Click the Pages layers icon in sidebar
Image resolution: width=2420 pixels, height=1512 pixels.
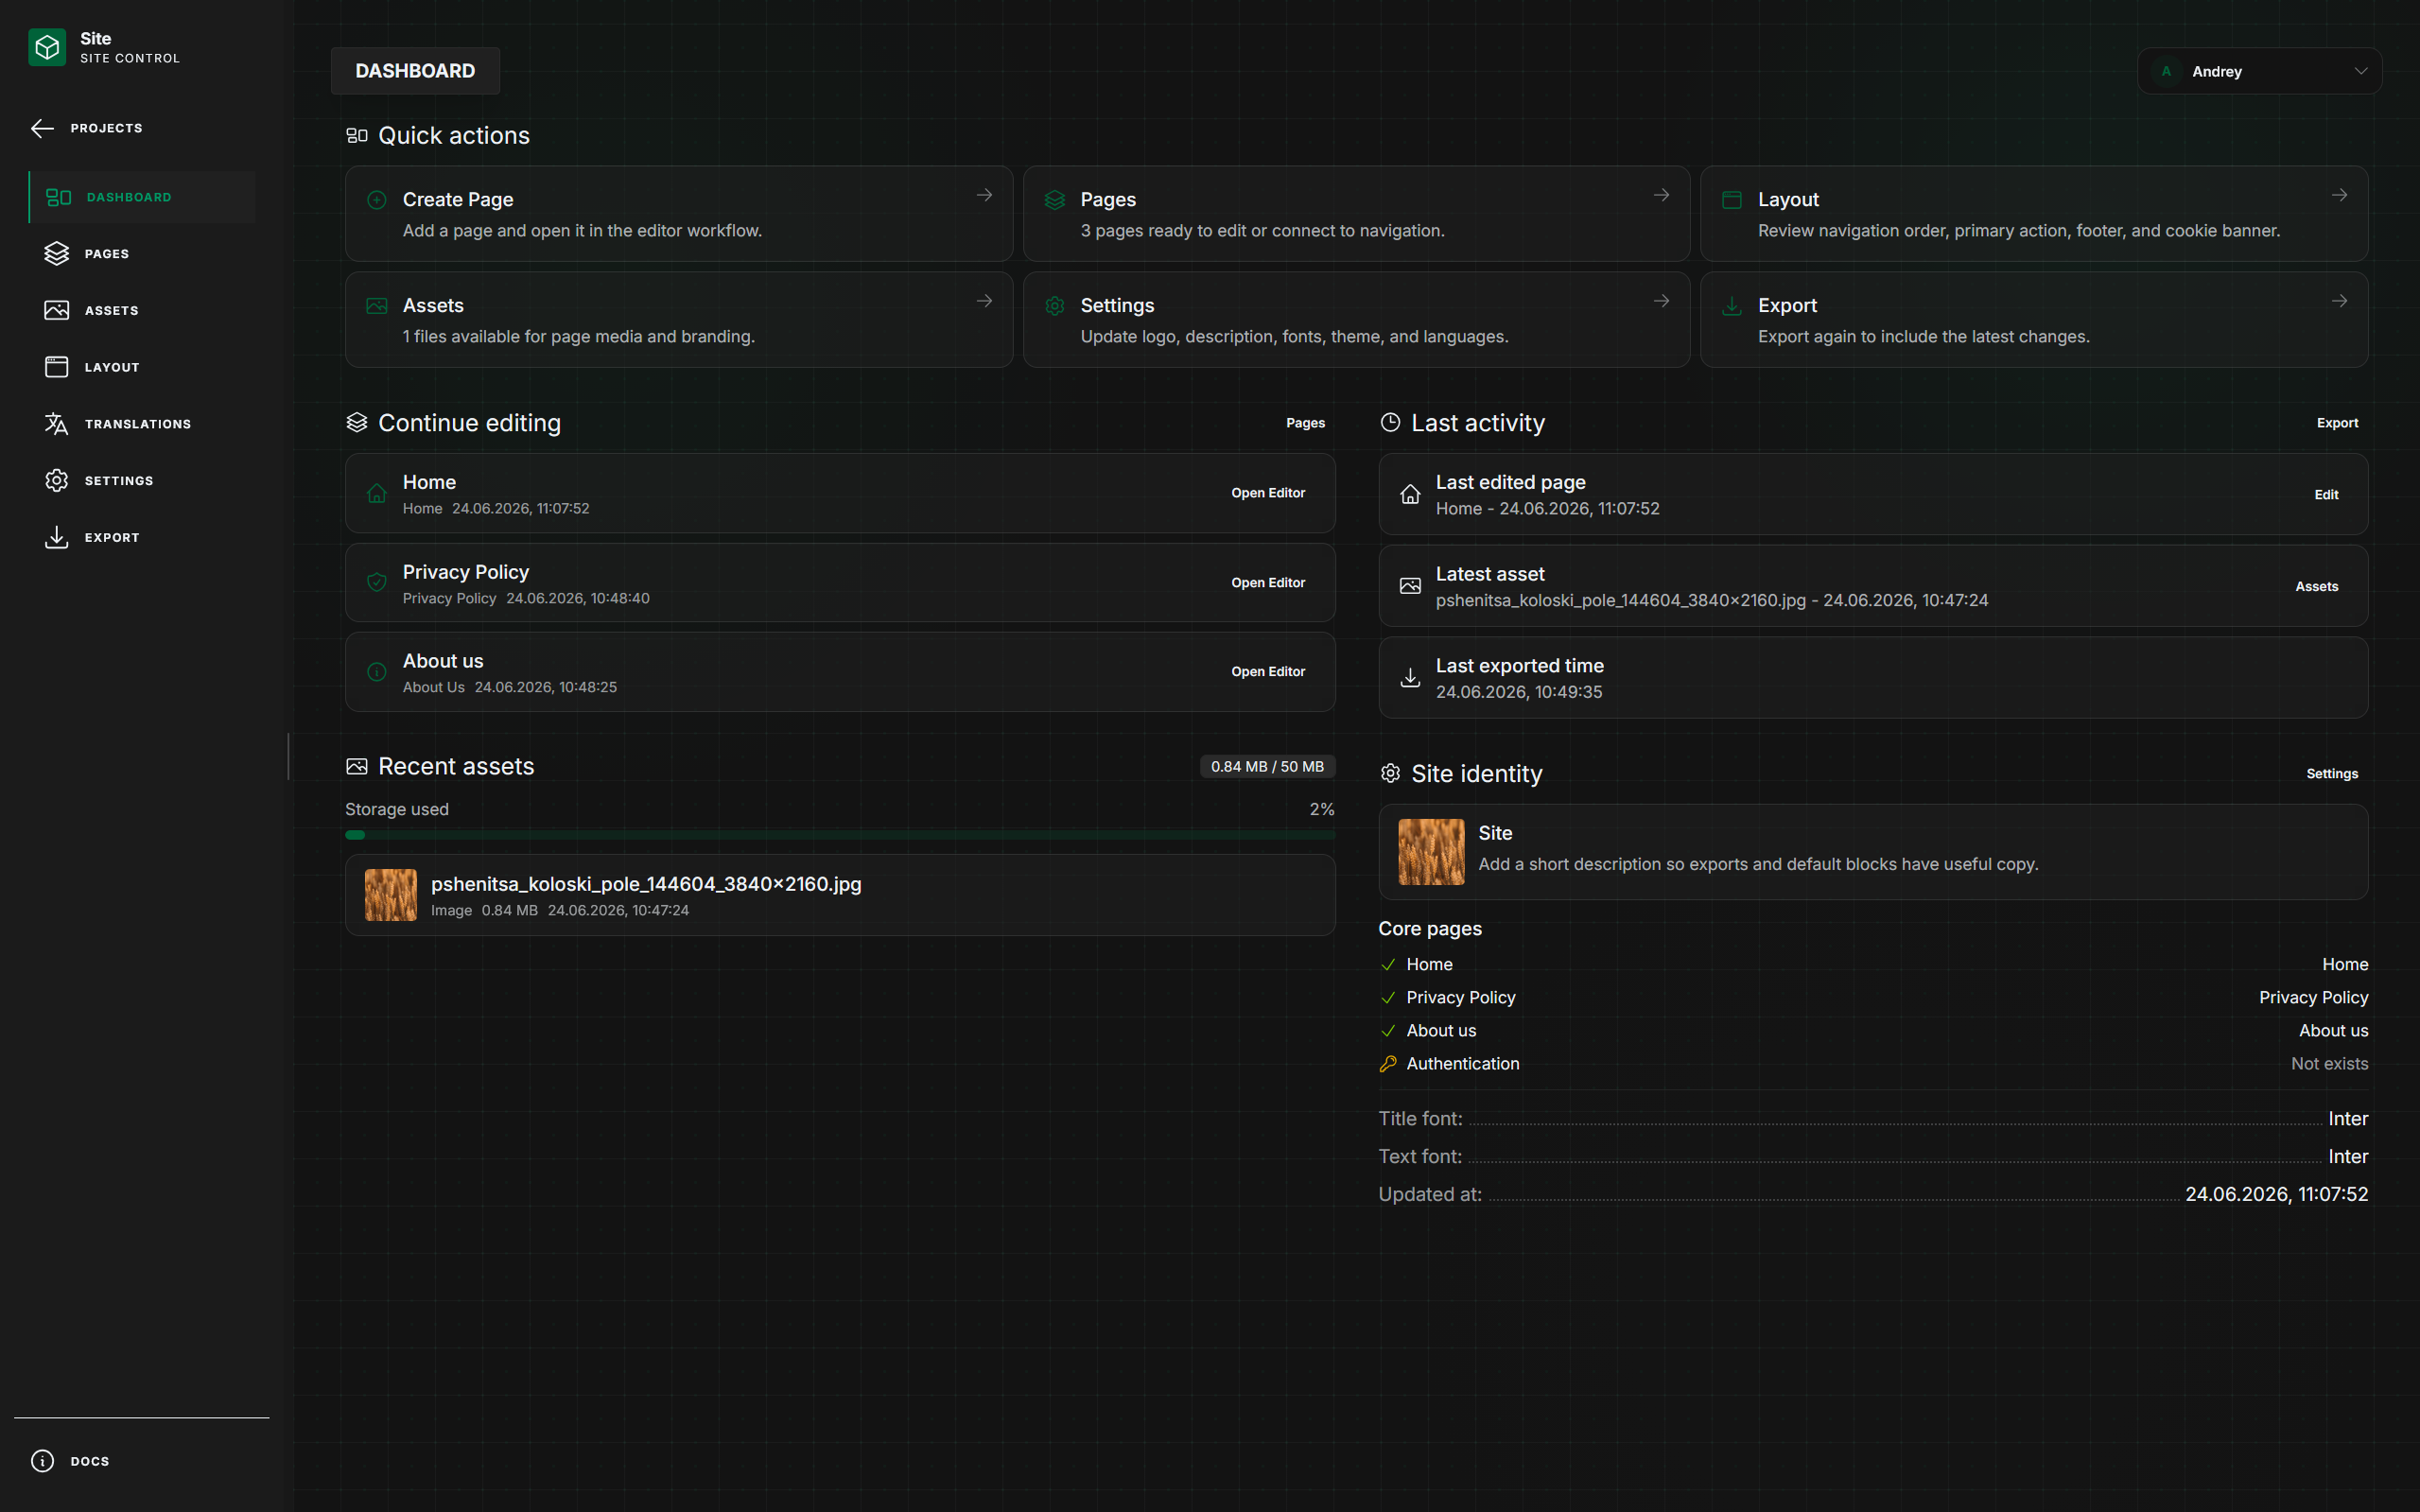point(57,254)
